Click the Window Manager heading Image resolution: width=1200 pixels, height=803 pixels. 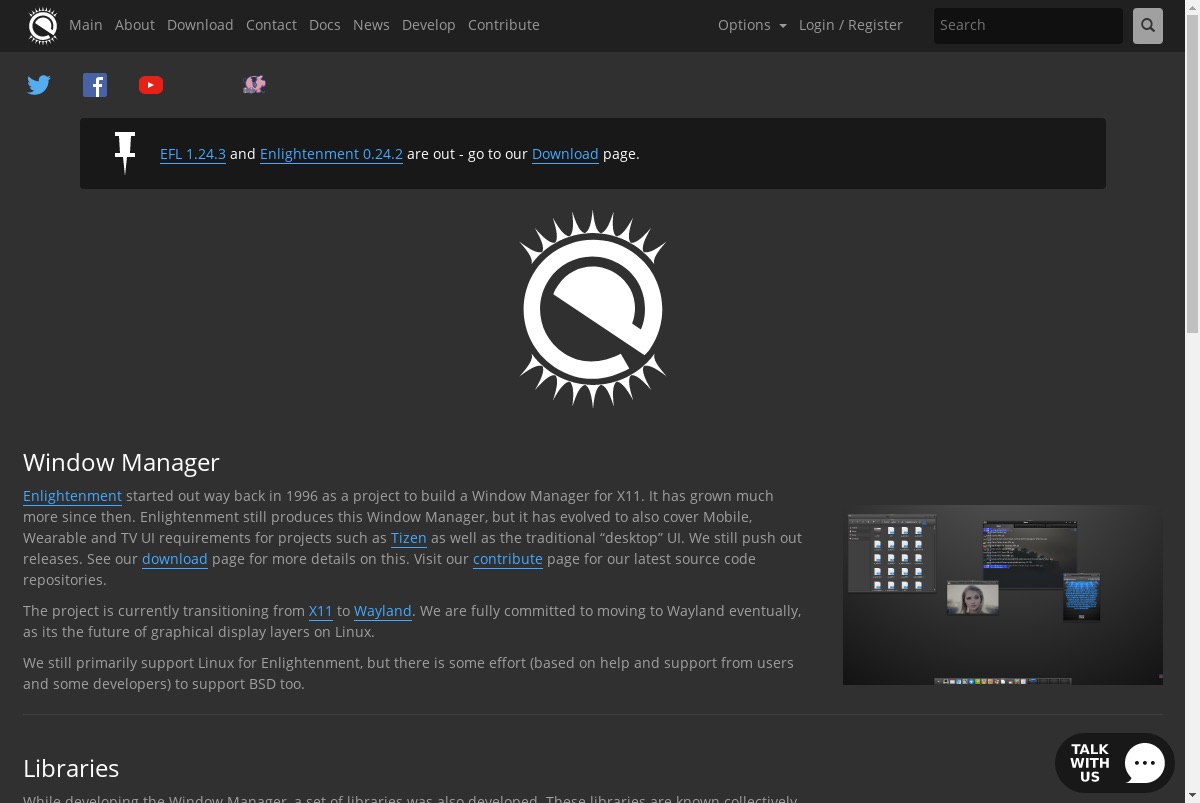pyautogui.click(x=121, y=462)
